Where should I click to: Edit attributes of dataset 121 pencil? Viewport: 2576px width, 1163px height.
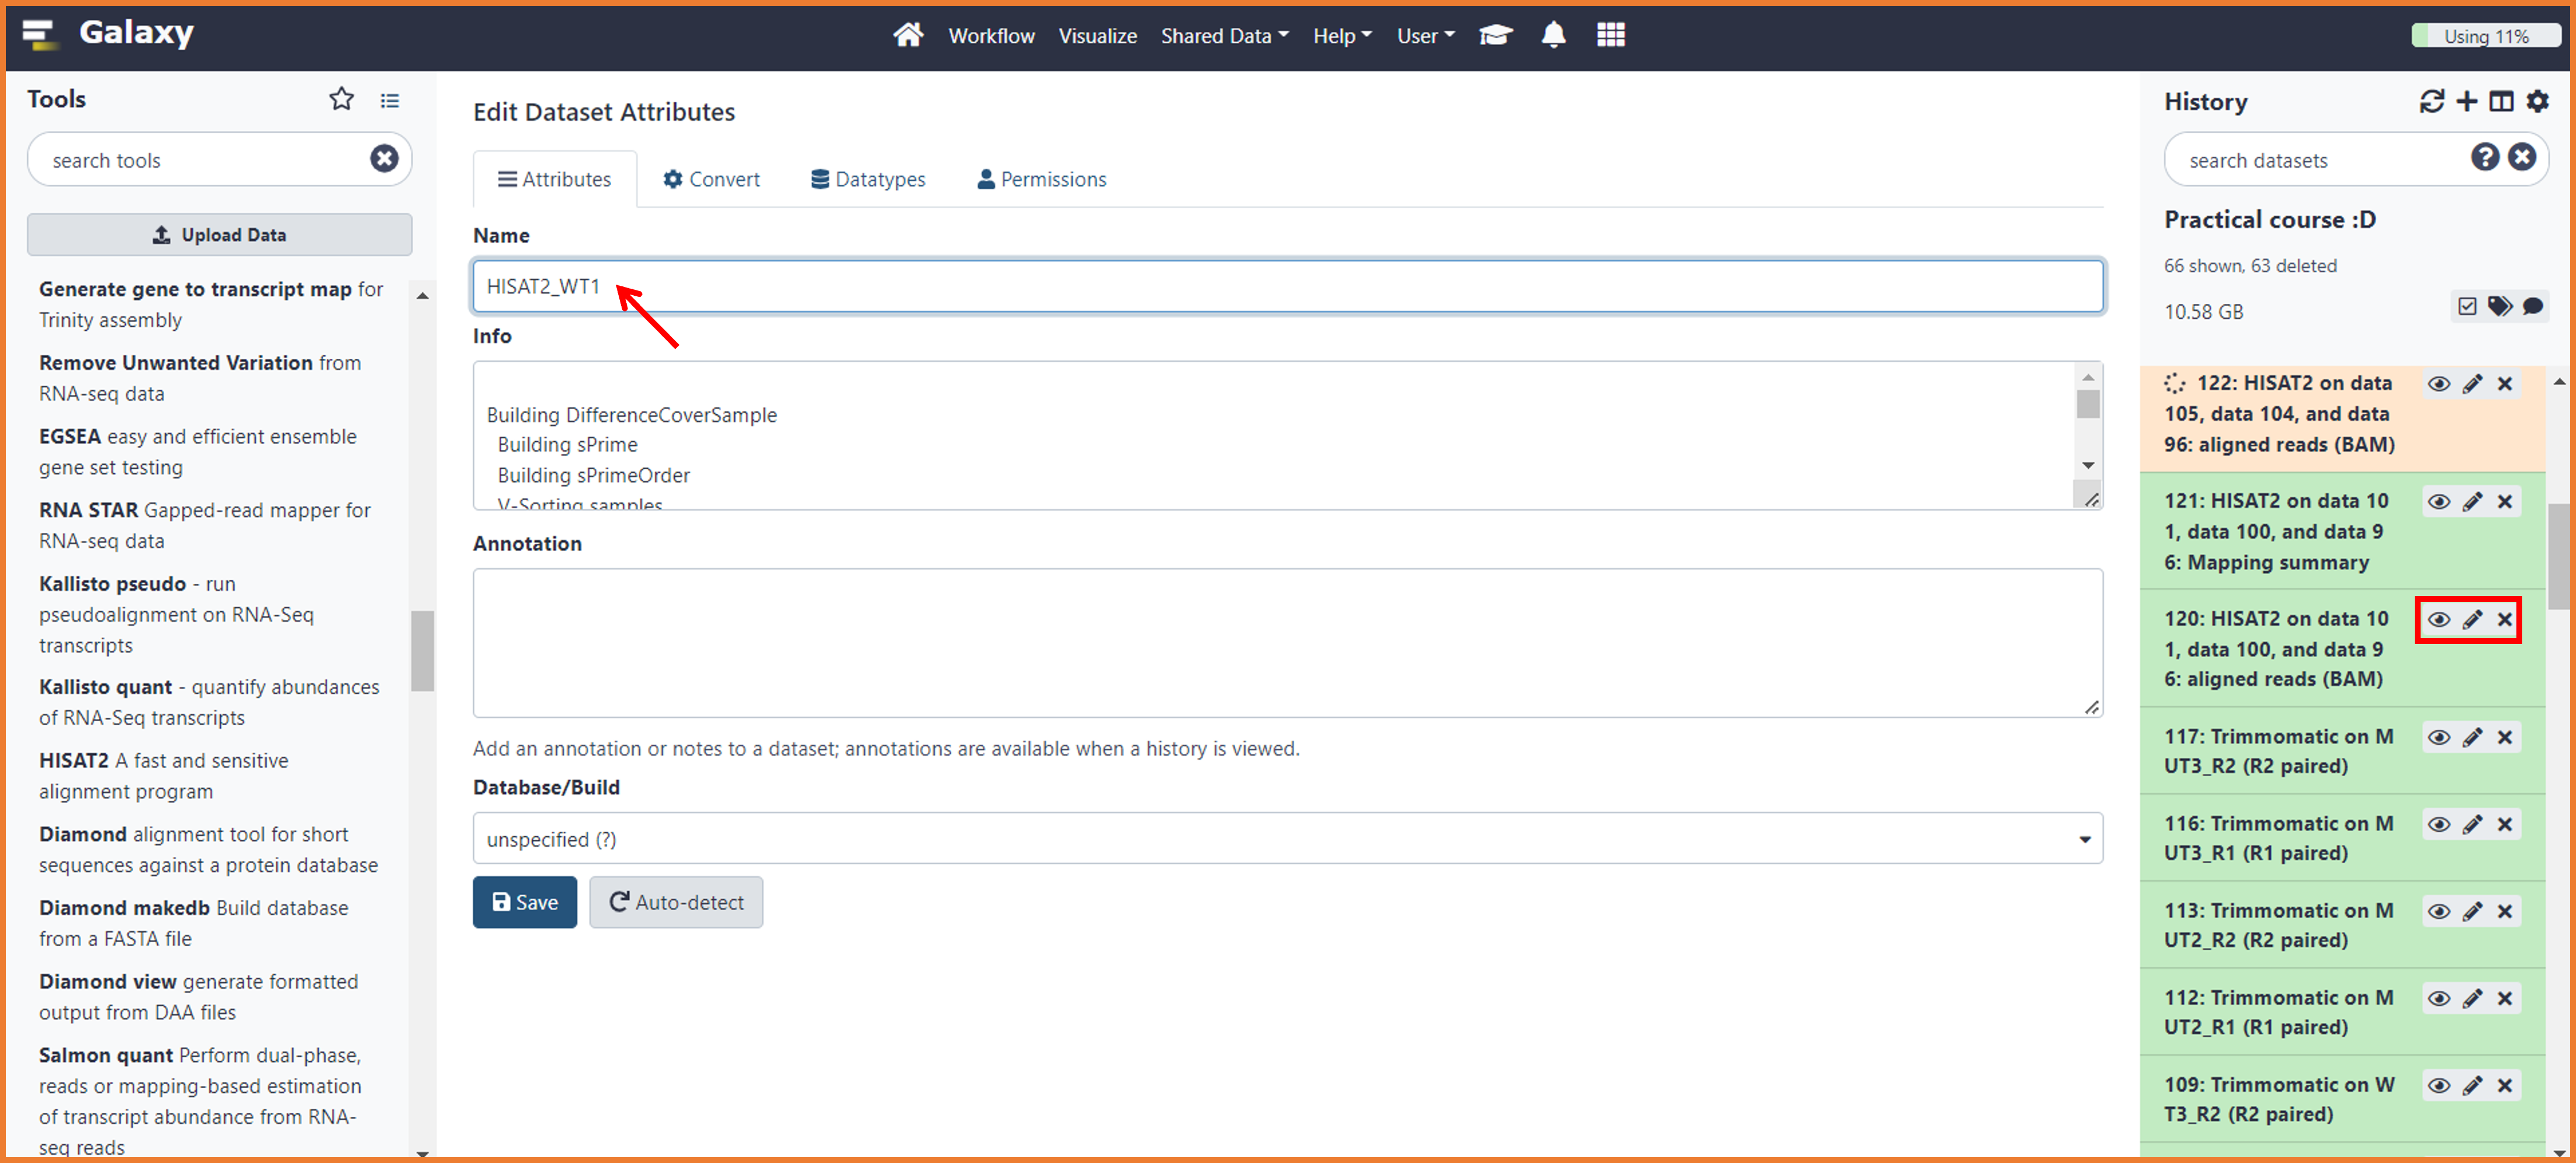[x=2472, y=501]
